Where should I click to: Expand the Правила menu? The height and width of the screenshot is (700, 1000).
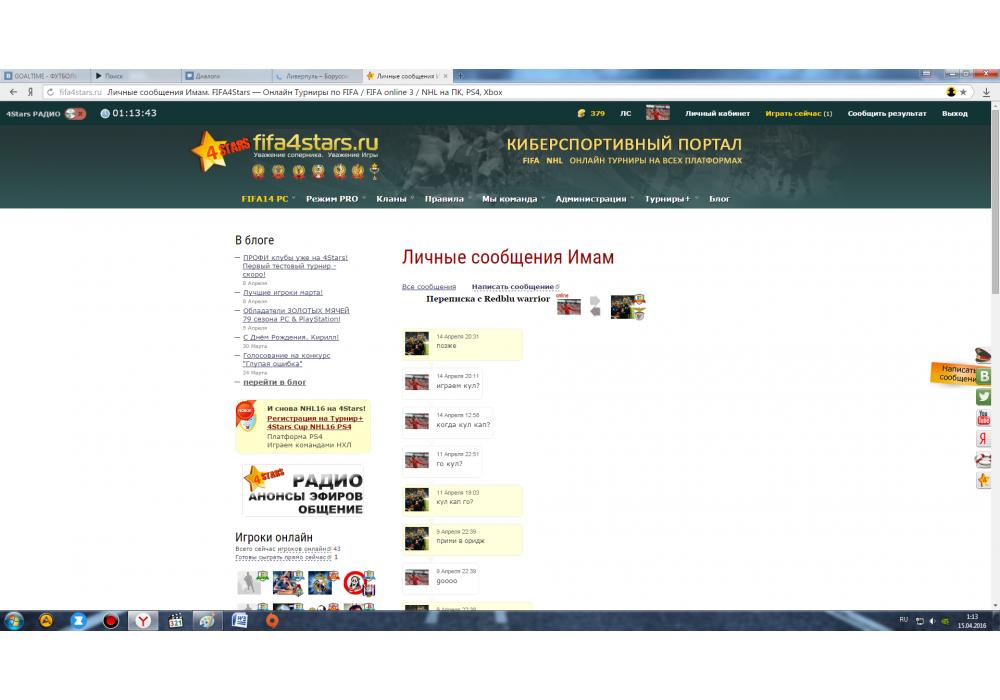pyautogui.click(x=444, y=199)
